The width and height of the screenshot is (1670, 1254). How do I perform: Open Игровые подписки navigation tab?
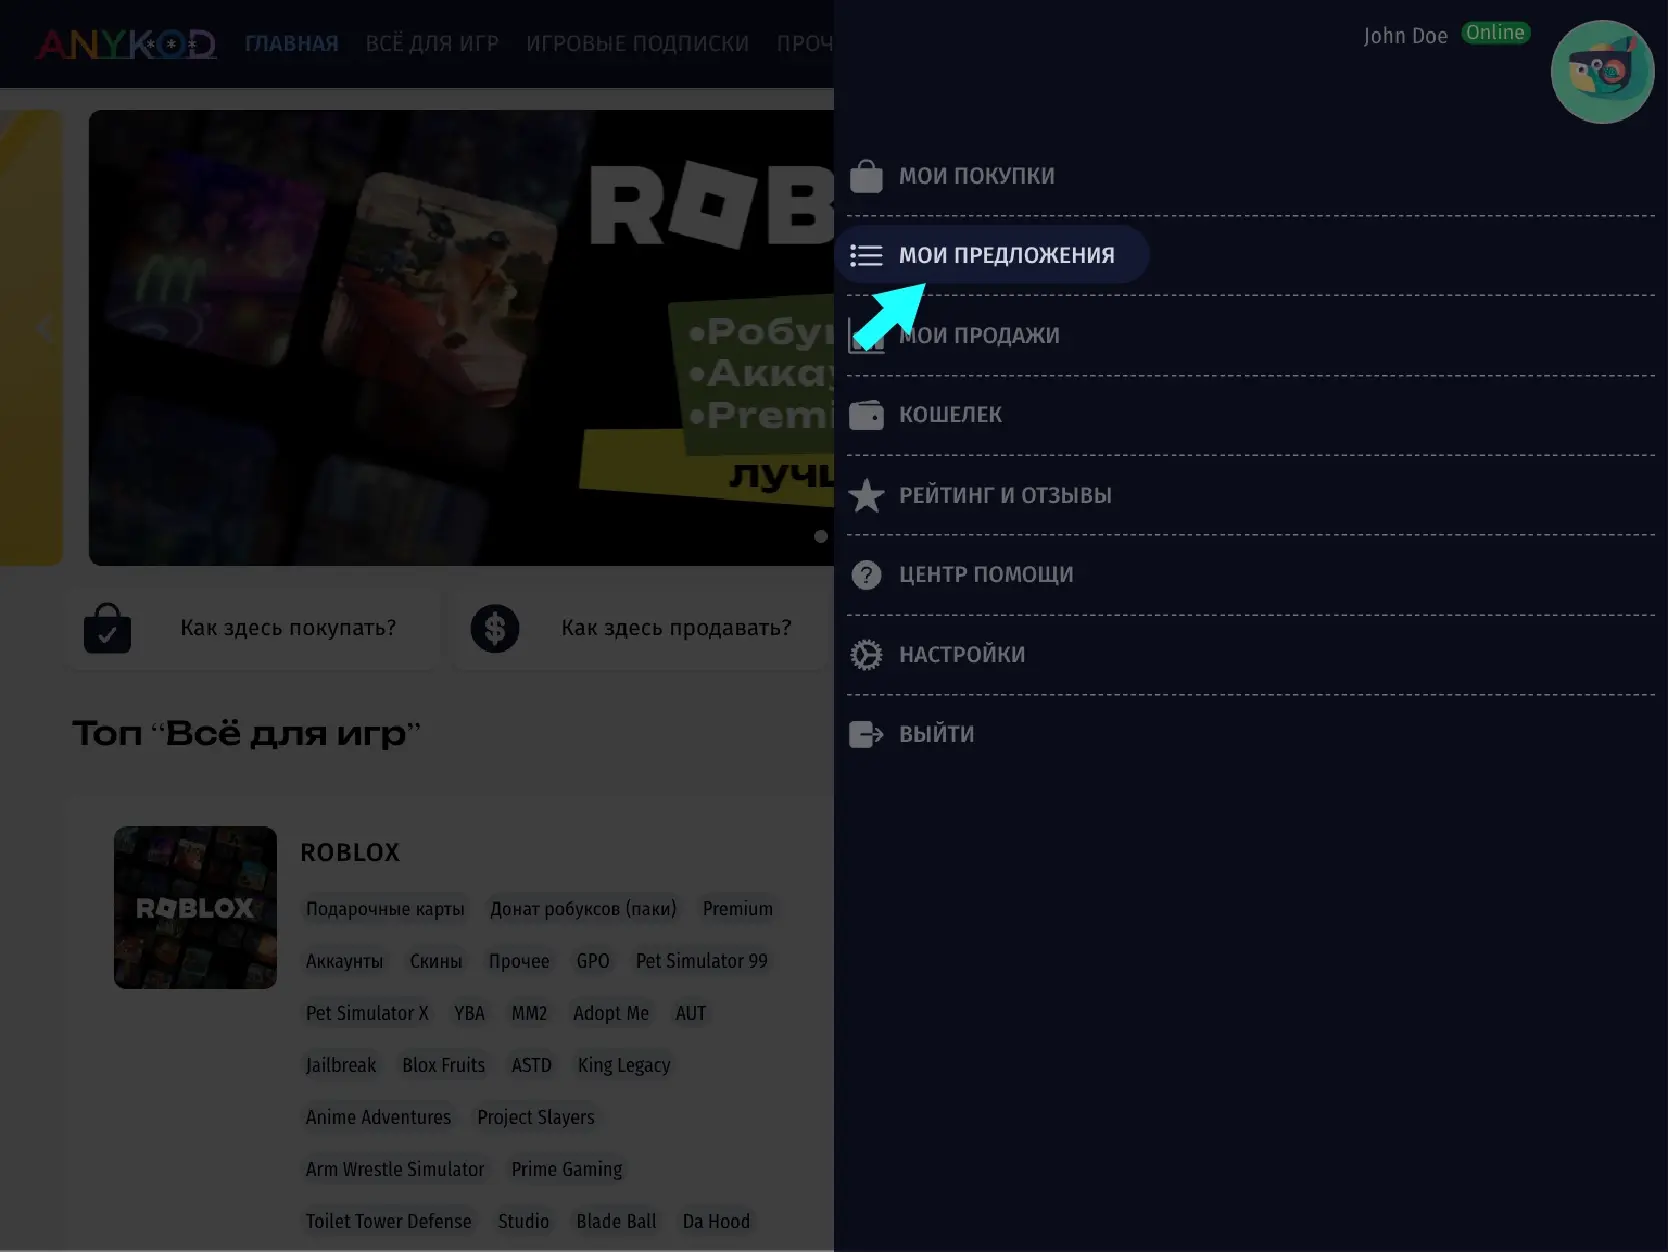coord(637,44)
